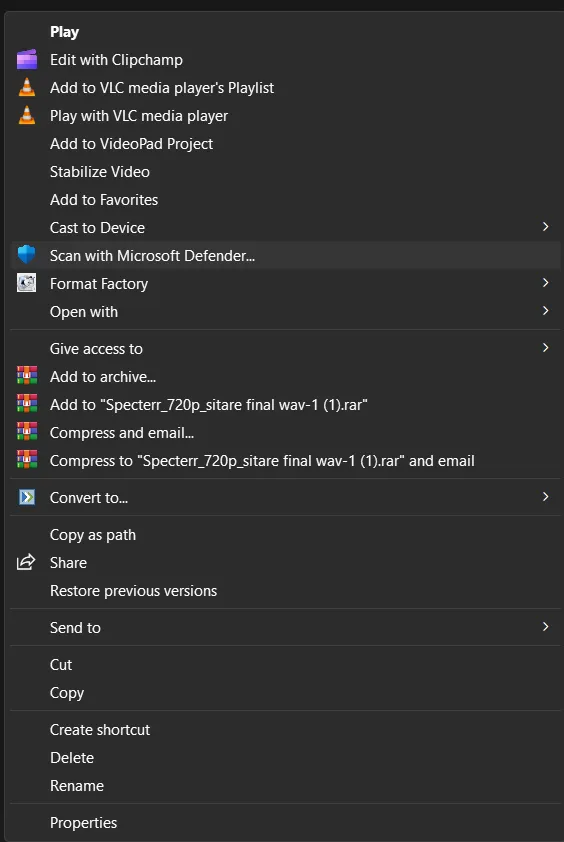Click WinRAR icon beside Compress to rar and email
Image resolution: width=564 pixels, height=842 pixels.
27,460
